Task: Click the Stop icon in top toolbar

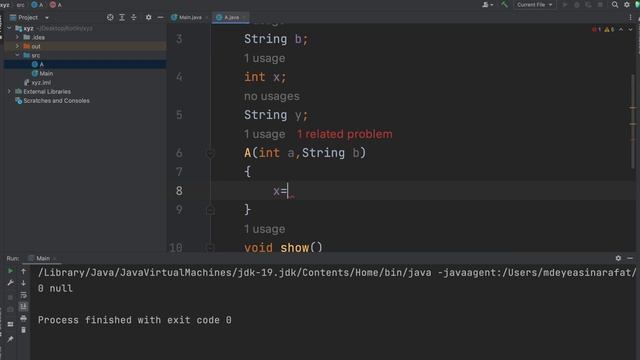Action: click(x=600, y=4)
